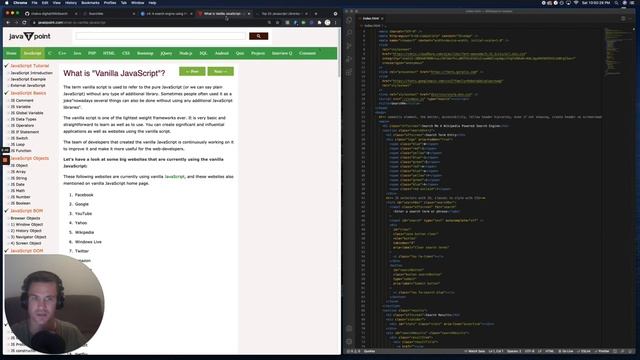Open the Home nav item
Image resolution: width=640 pixels, height=360 pixels.
pyautogui.click(x=11, y=53)
